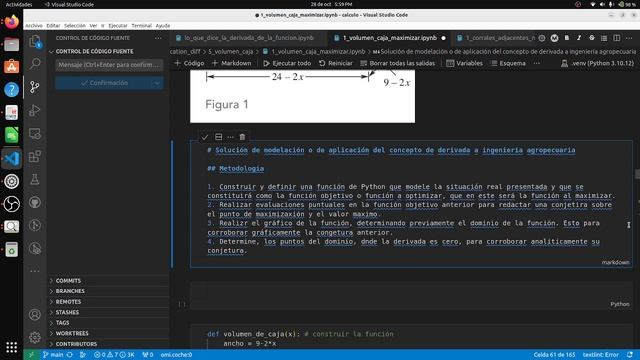This screenshot has height=360, width=640.
Task: Click the Confirmación commit button
Action: [x=104, y=83]
